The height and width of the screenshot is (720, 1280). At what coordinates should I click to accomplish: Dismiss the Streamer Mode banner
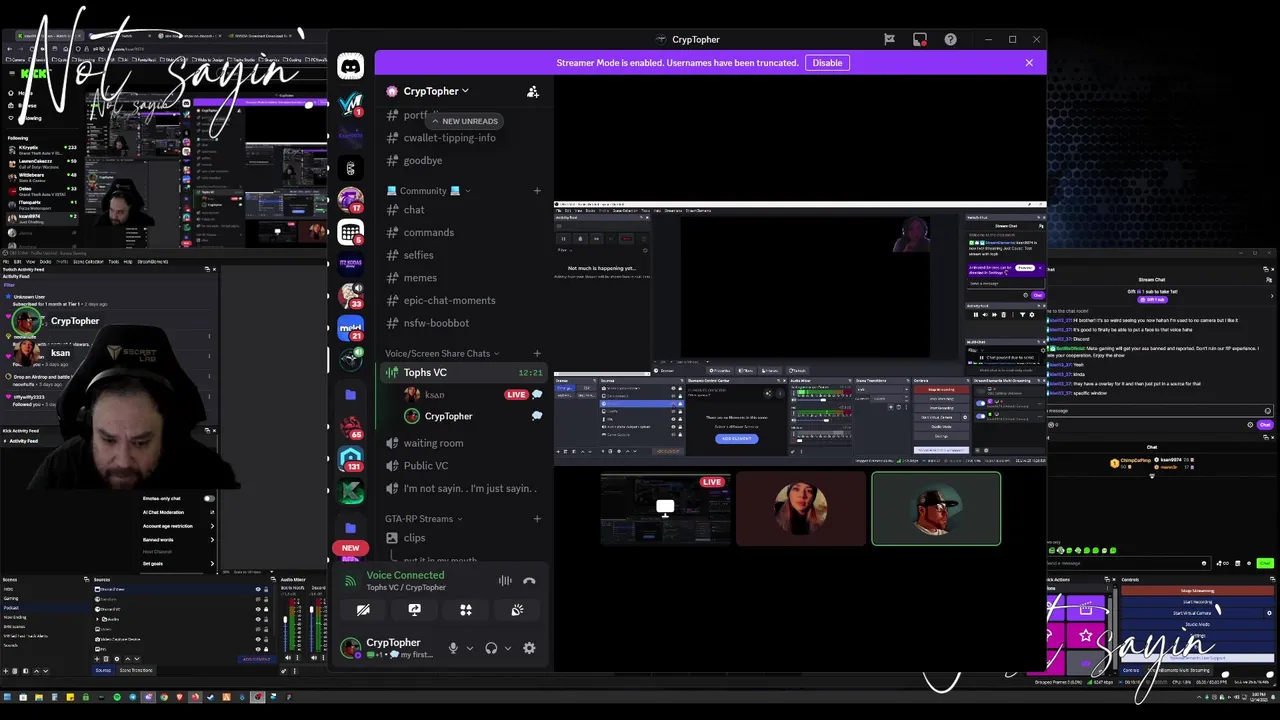[1029, 63]
